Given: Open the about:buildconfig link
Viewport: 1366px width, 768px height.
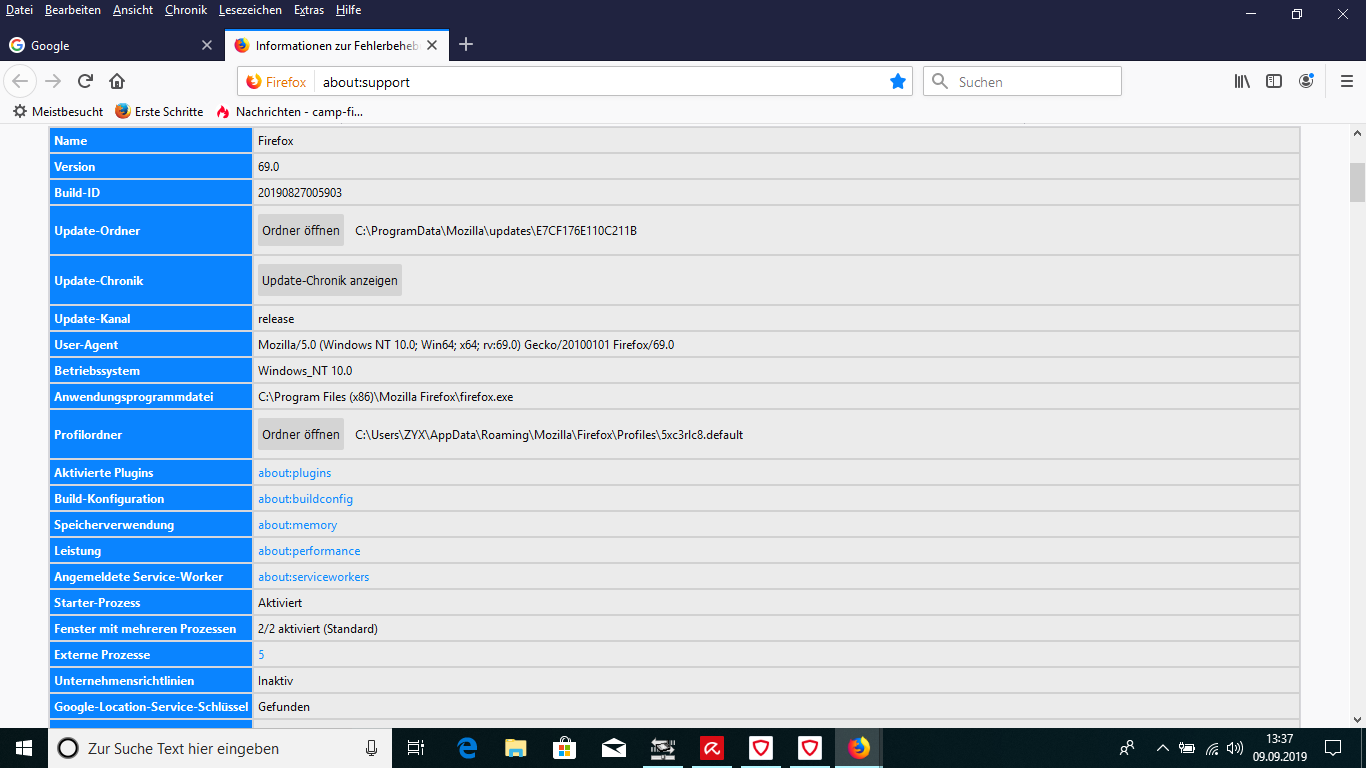Looking at the screenshot, I should (x=306, y=499).
